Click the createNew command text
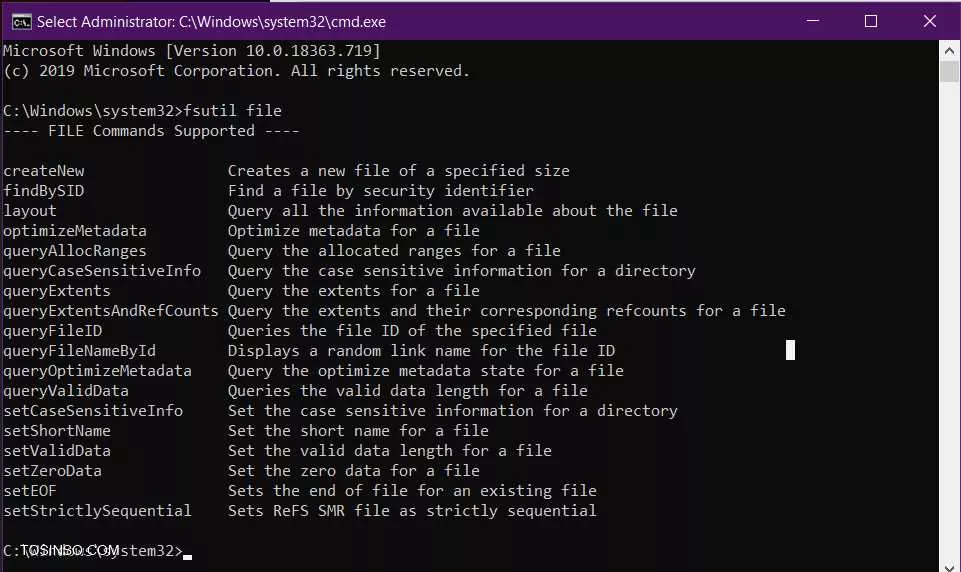 point(44,171)
